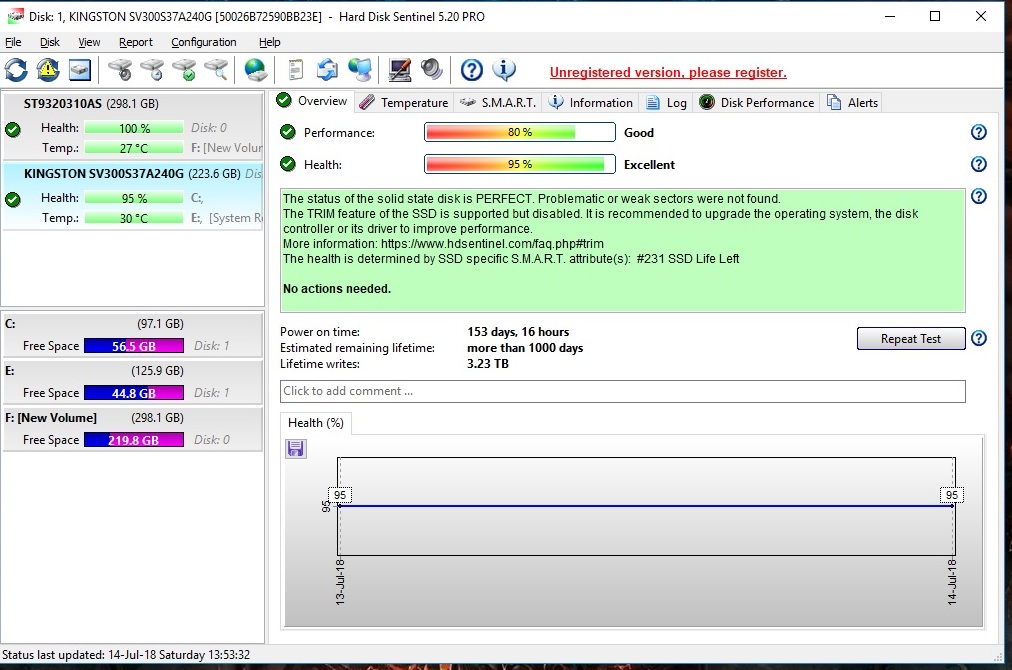The width and height of the screenshot is (1012, 670).
Task: Click the 'Click to add comment' field
Action: point(622,391)
